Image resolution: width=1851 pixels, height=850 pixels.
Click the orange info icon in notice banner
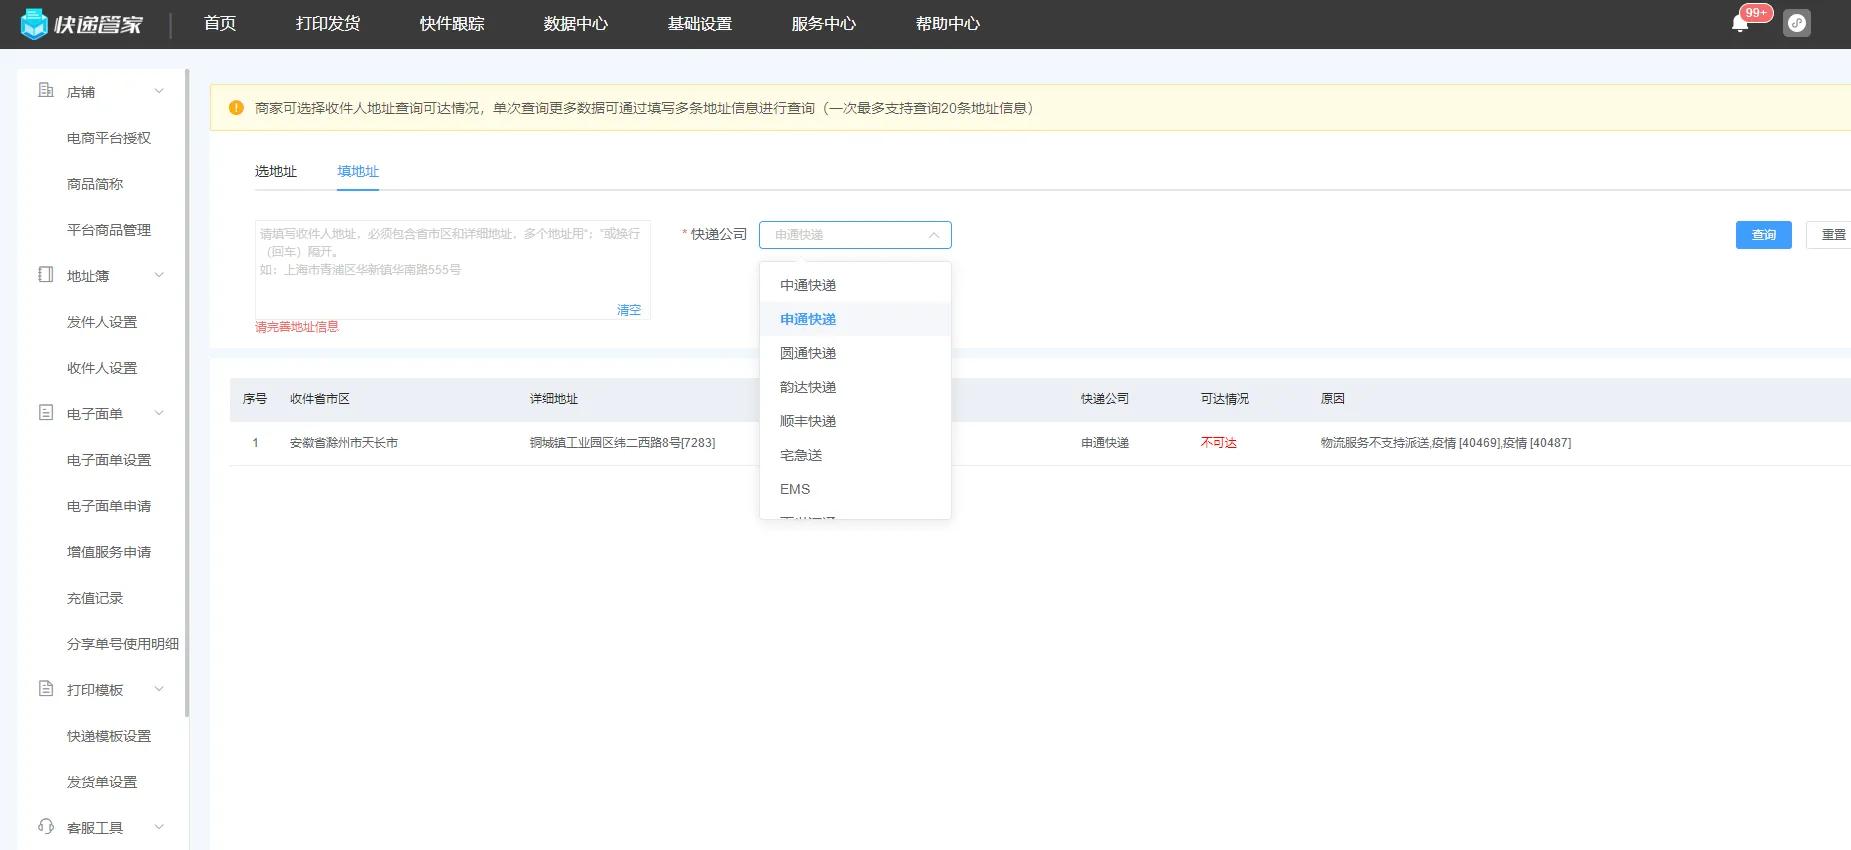click(x=236, y=108)
